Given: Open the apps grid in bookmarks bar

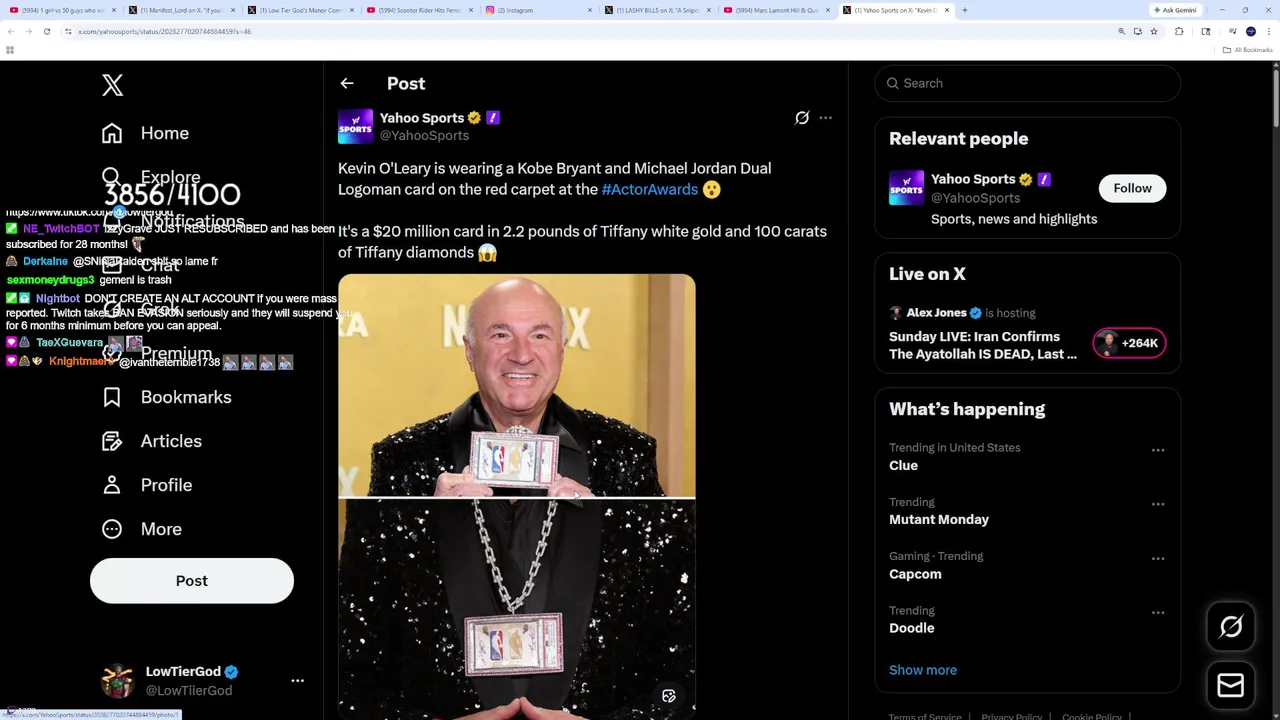Looking at the screenshot, I should 10,50.
